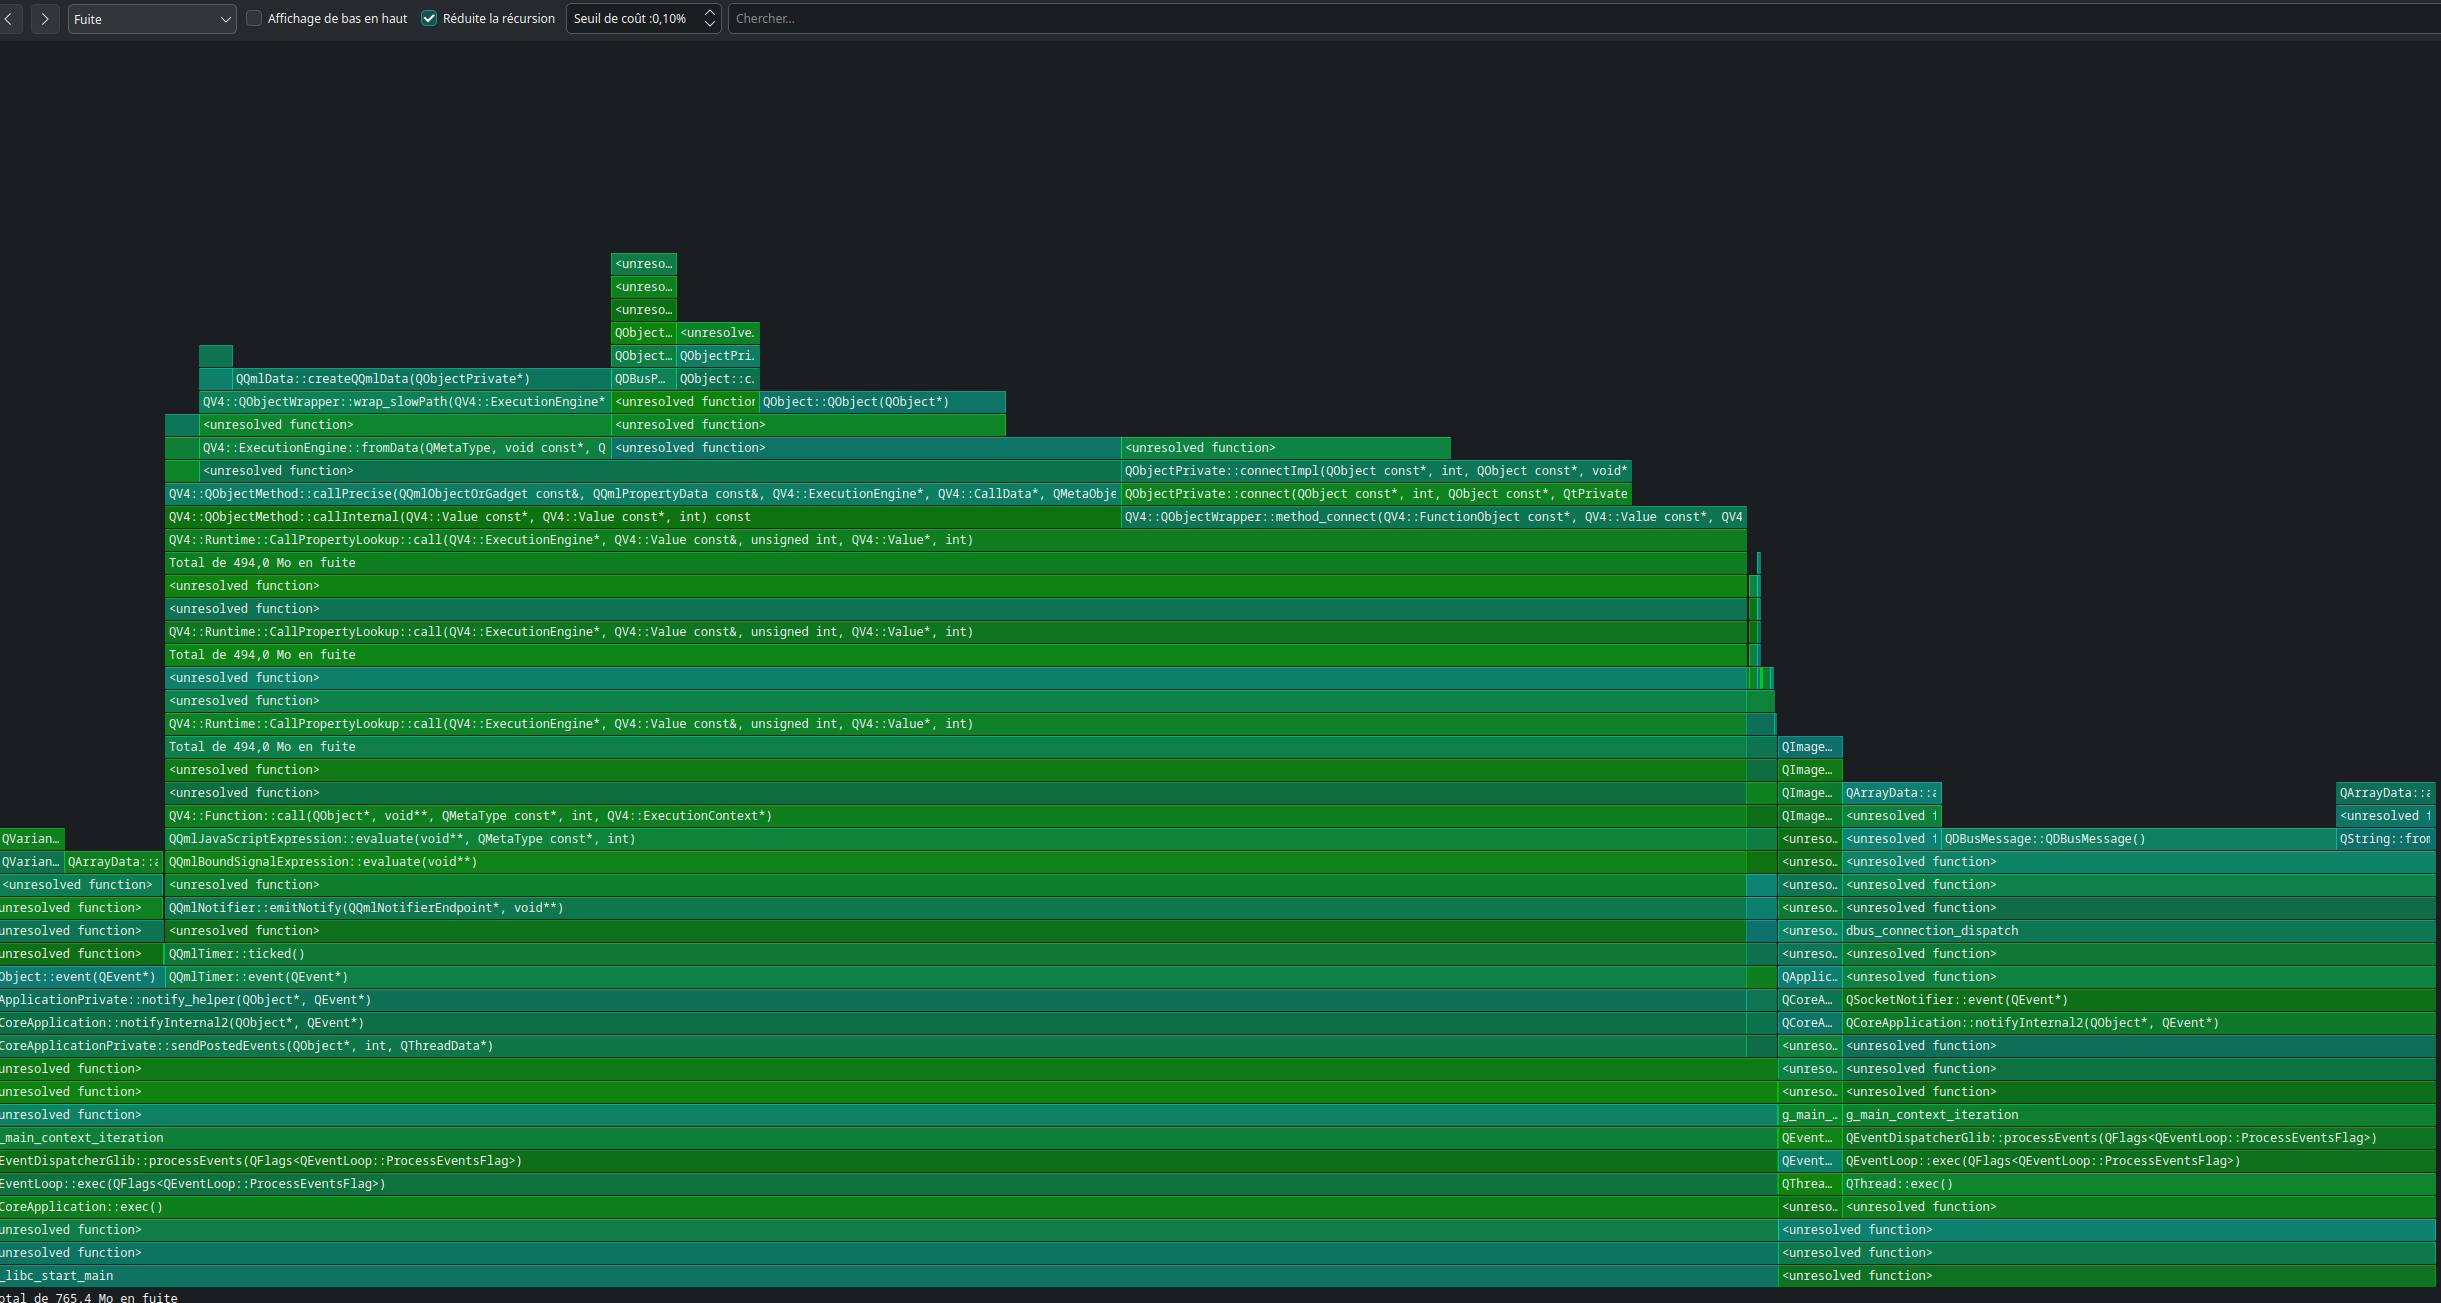This screenshot has height=1303, width=2441.
Task: Select QObject::QObject(QObject*) frame
Action: tap(882, 402)
